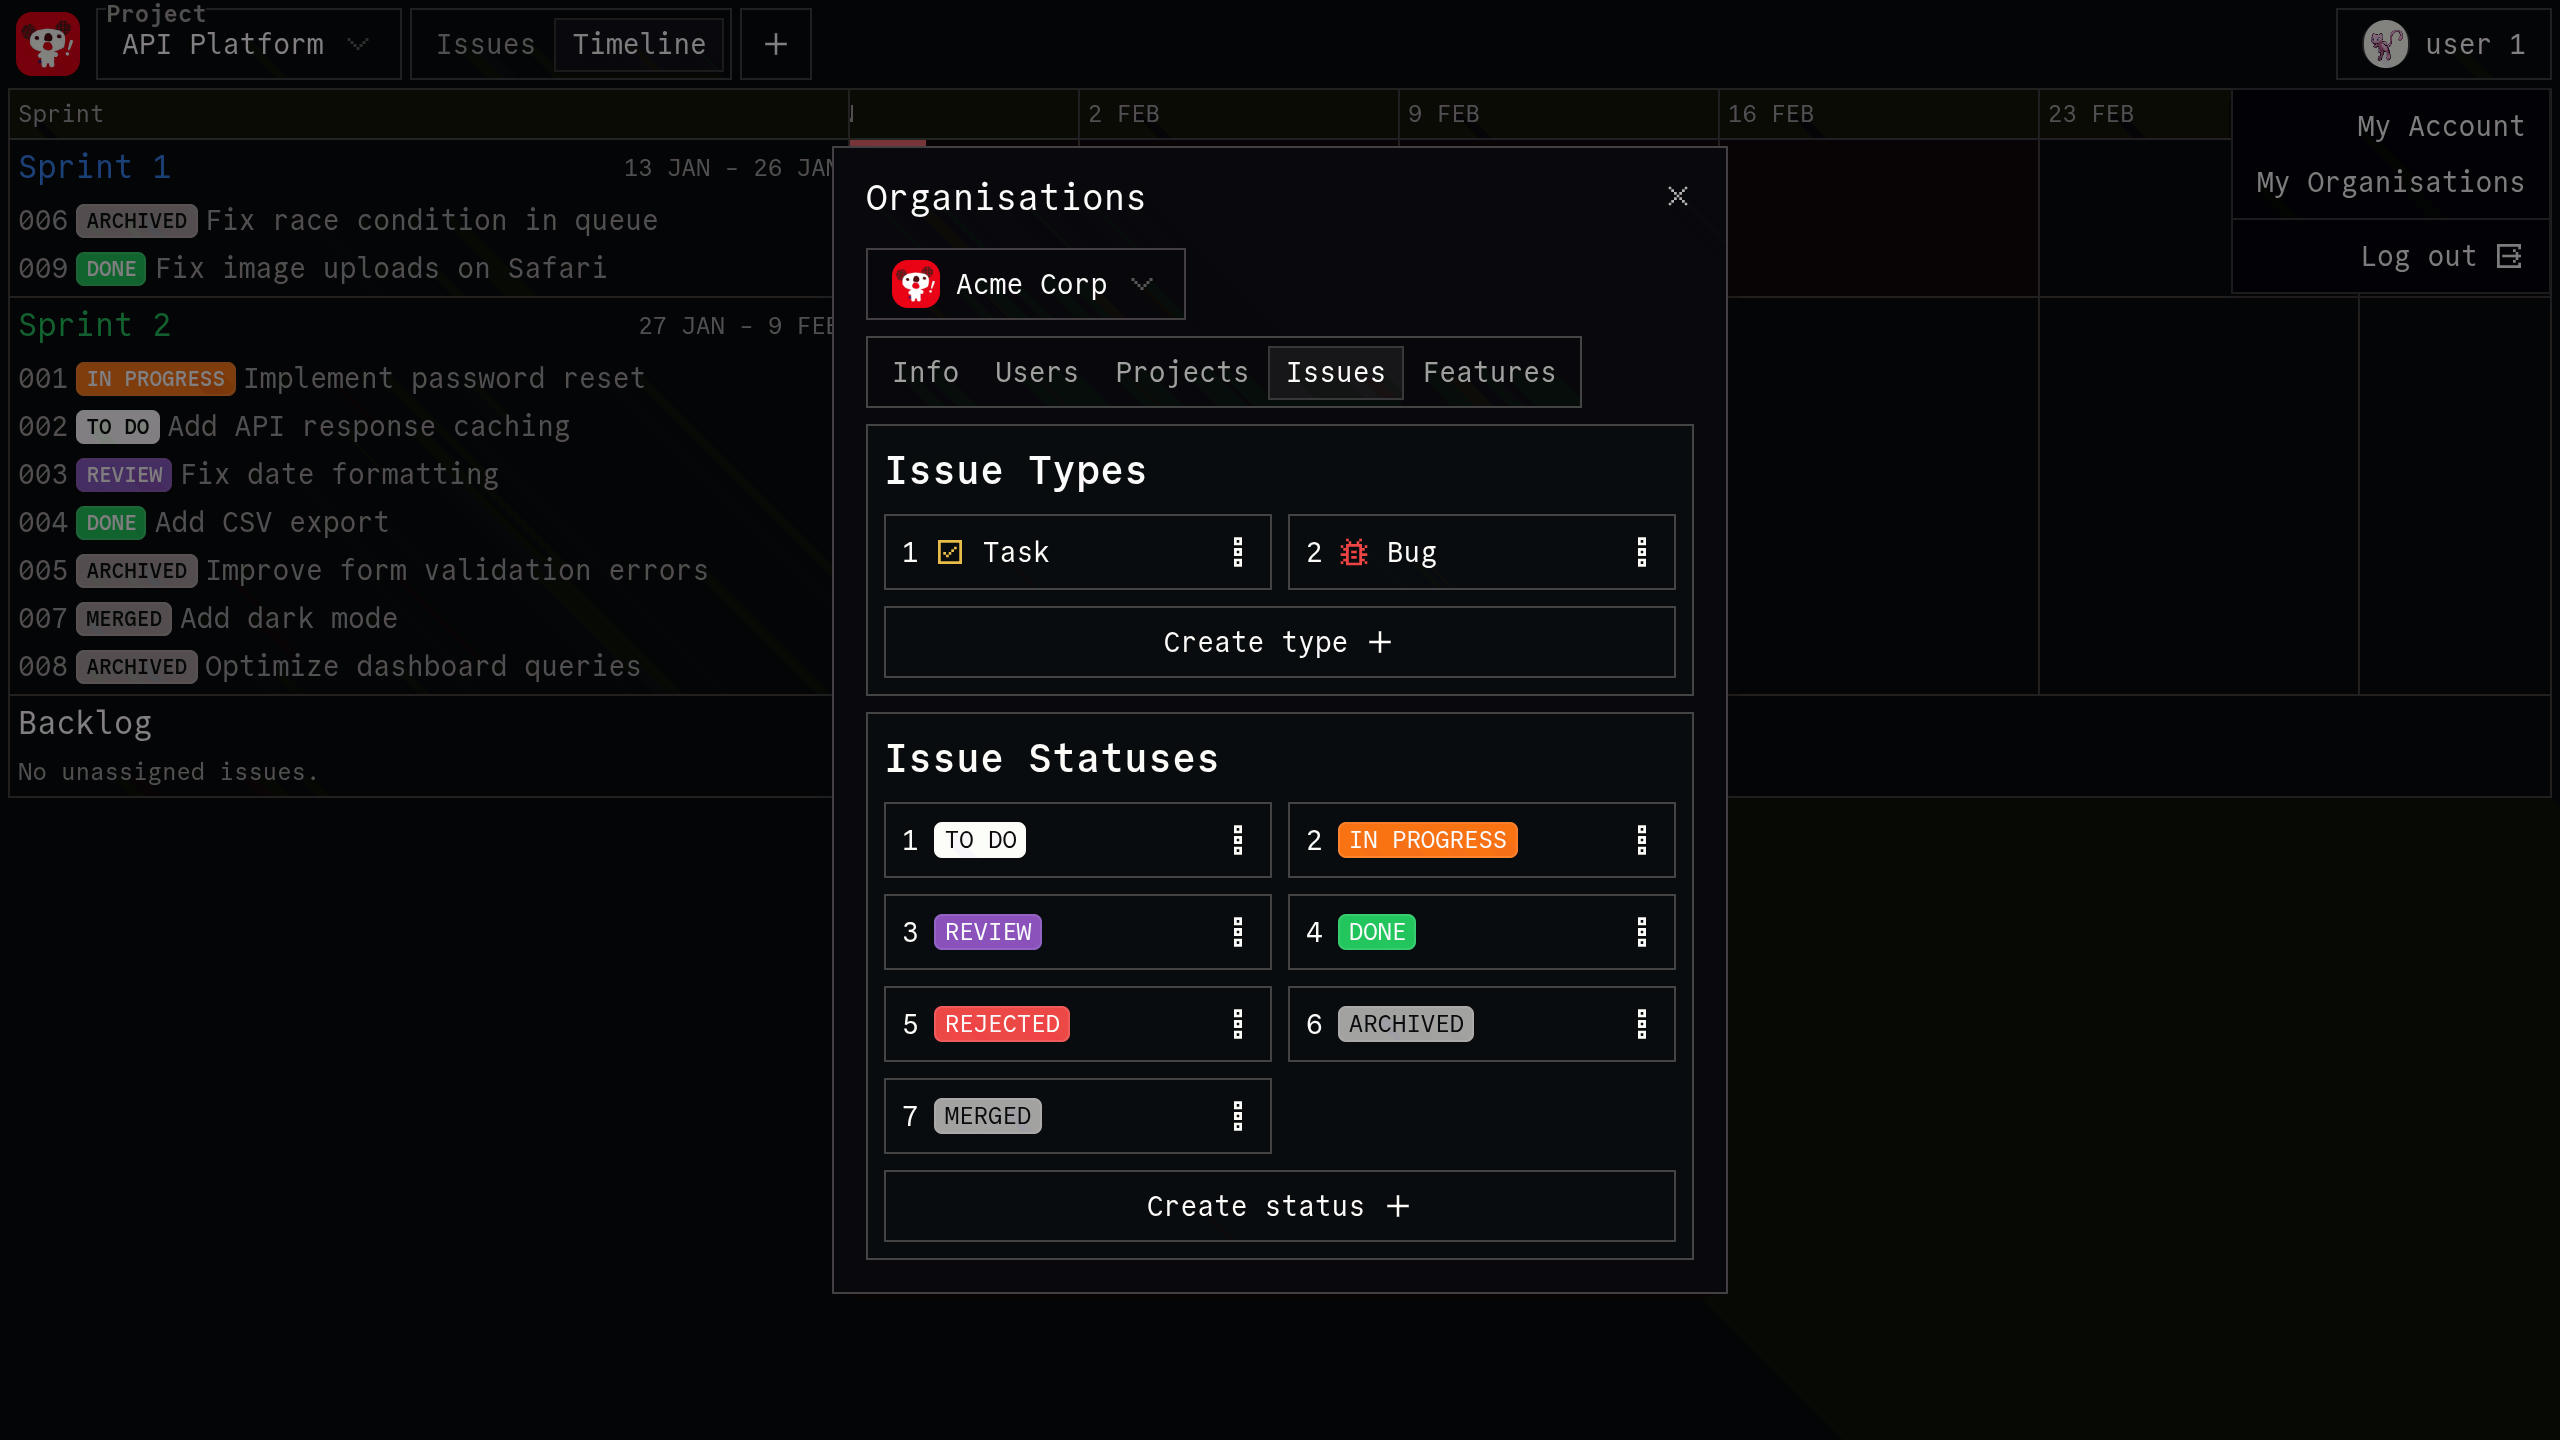Click kebab menu on TO DO status

point(1238,840)
